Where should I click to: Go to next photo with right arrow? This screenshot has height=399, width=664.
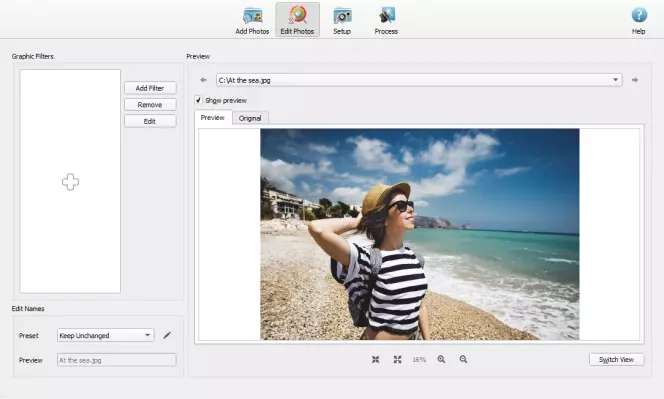[x=635, y=80]
